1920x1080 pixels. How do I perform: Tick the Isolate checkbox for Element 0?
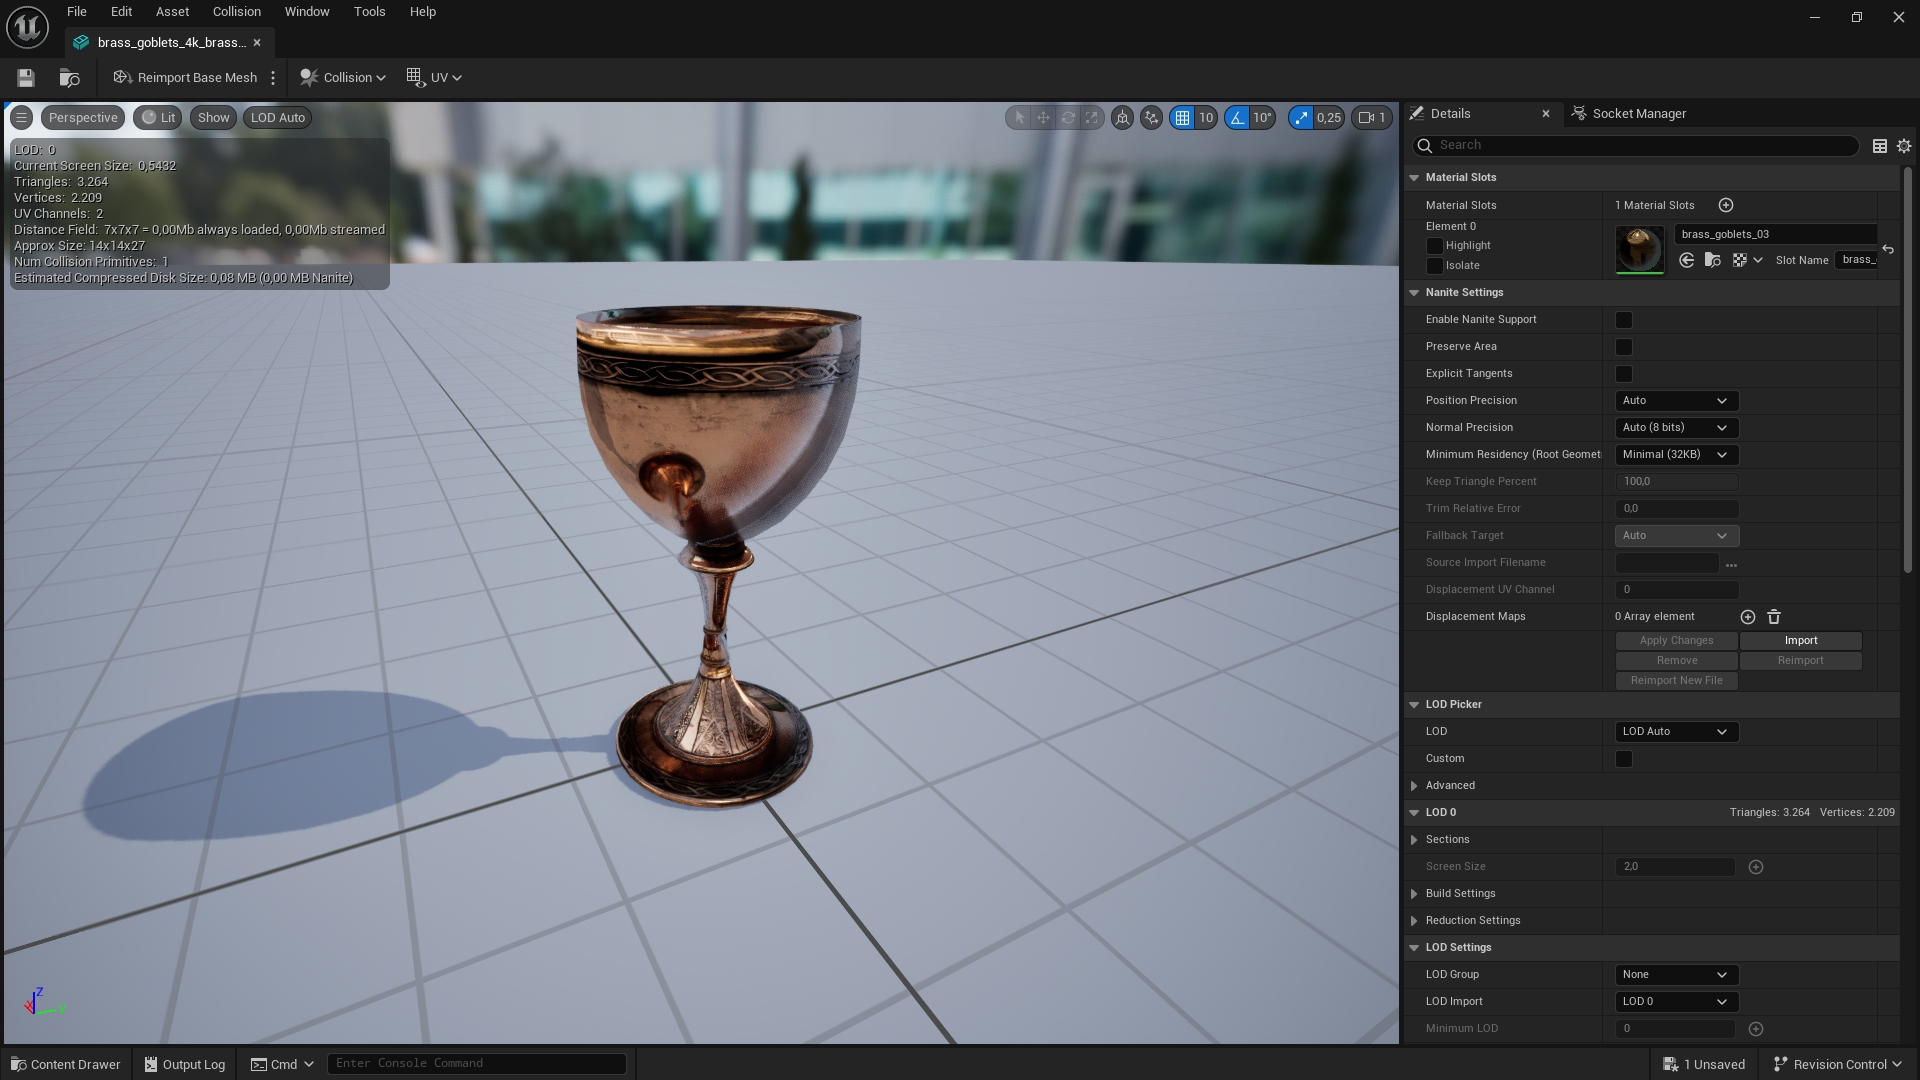click(1435, 266)
